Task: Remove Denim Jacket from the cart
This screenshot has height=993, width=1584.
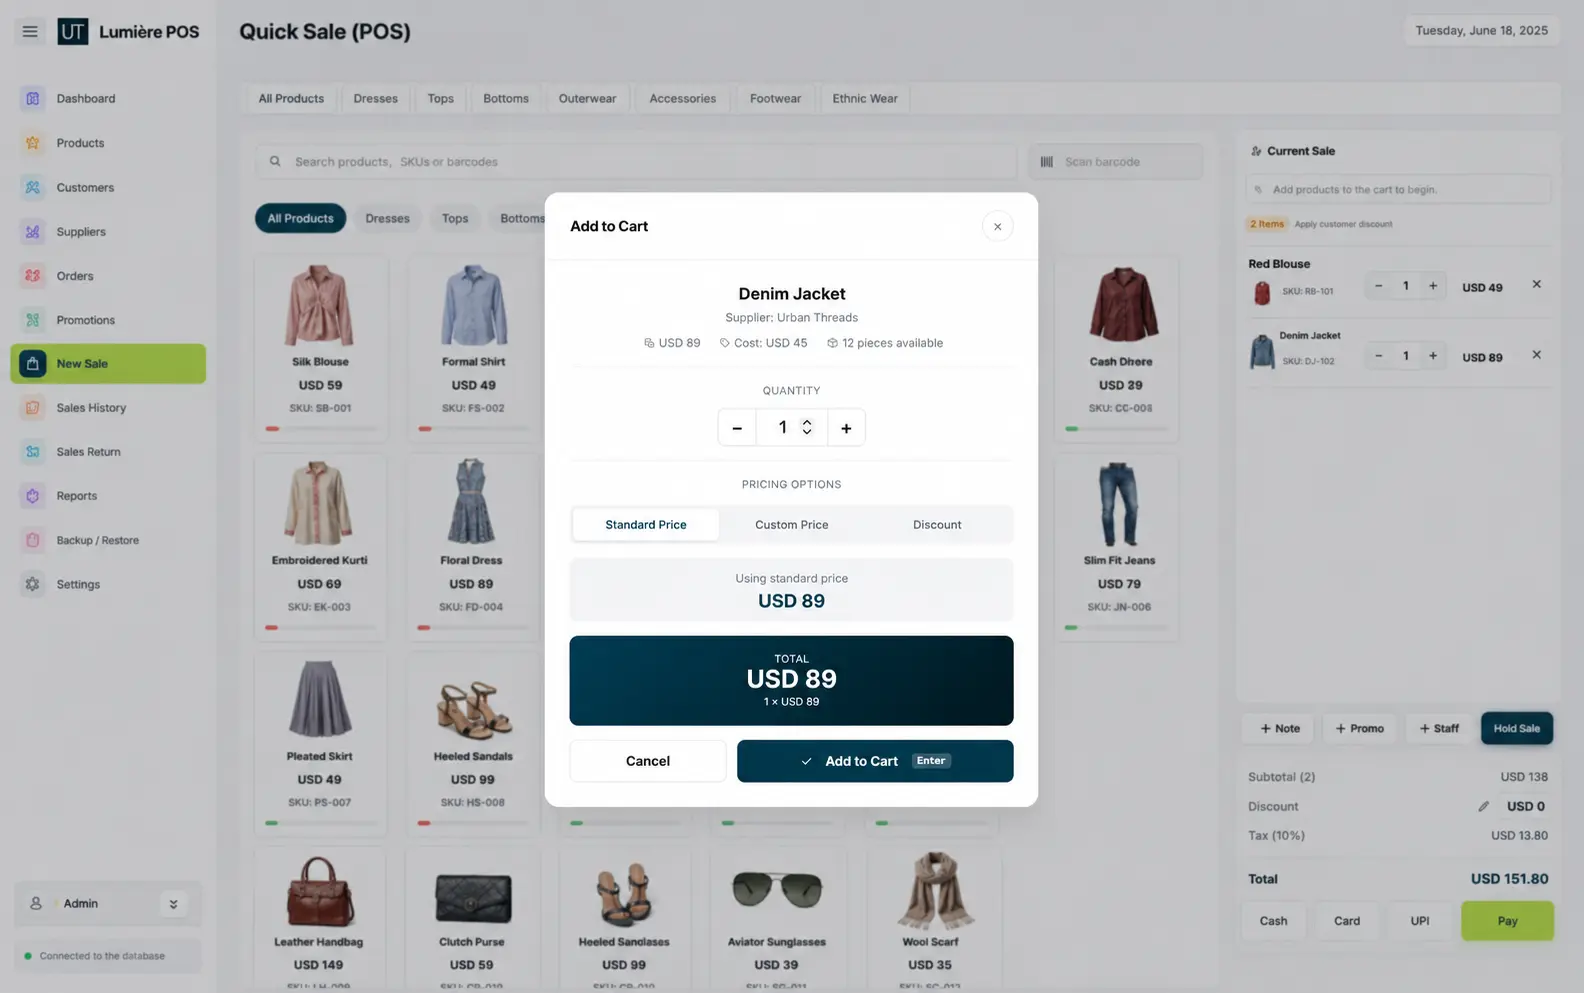Action: 1537,355
